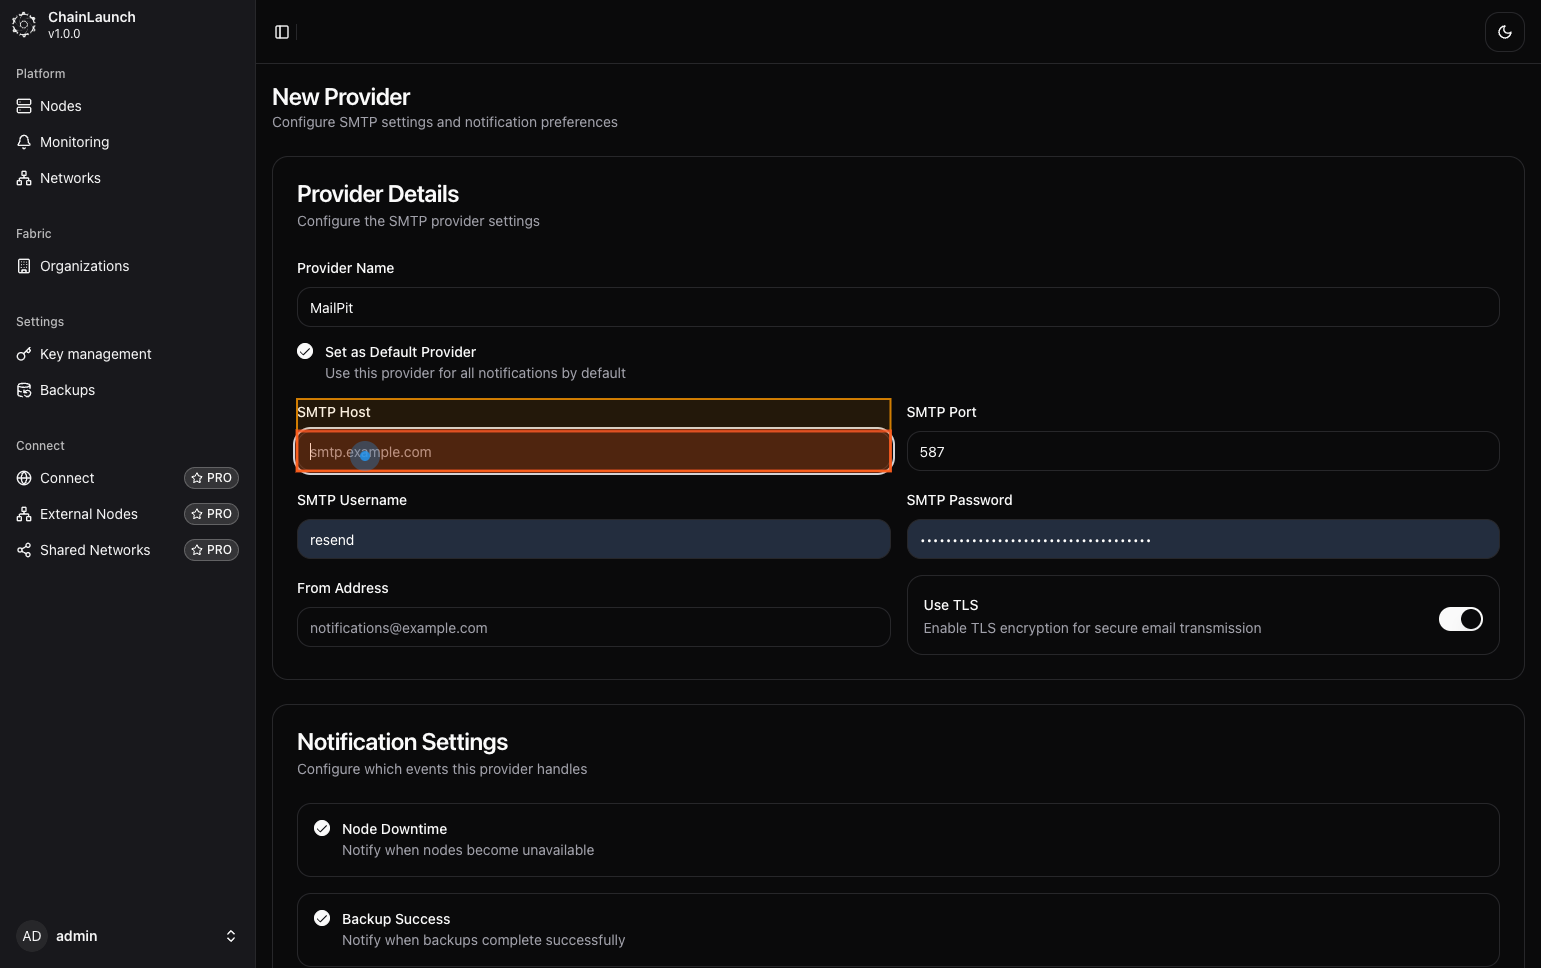This screenshot has height=968, width=1541.
Task: Open the Backups settings page
Action: (67, 390)
